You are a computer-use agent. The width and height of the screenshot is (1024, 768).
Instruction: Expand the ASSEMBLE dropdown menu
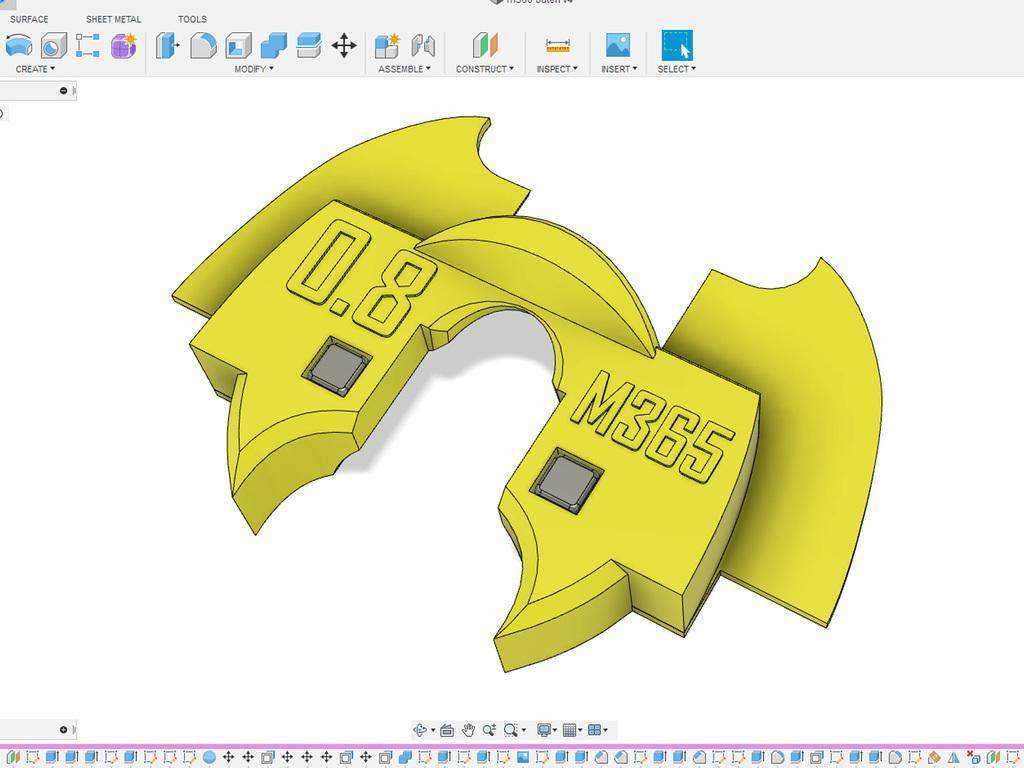pos(404,69)
